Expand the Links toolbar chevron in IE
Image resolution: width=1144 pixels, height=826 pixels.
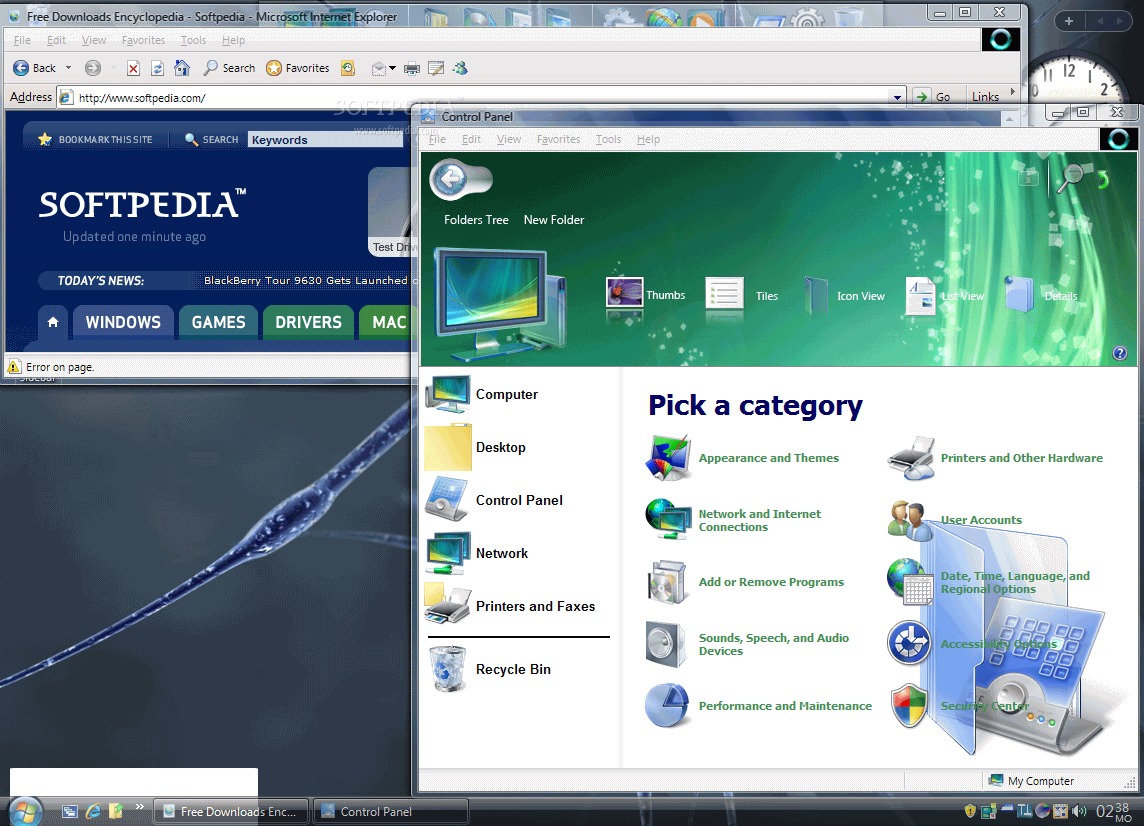pos(1012,91)
